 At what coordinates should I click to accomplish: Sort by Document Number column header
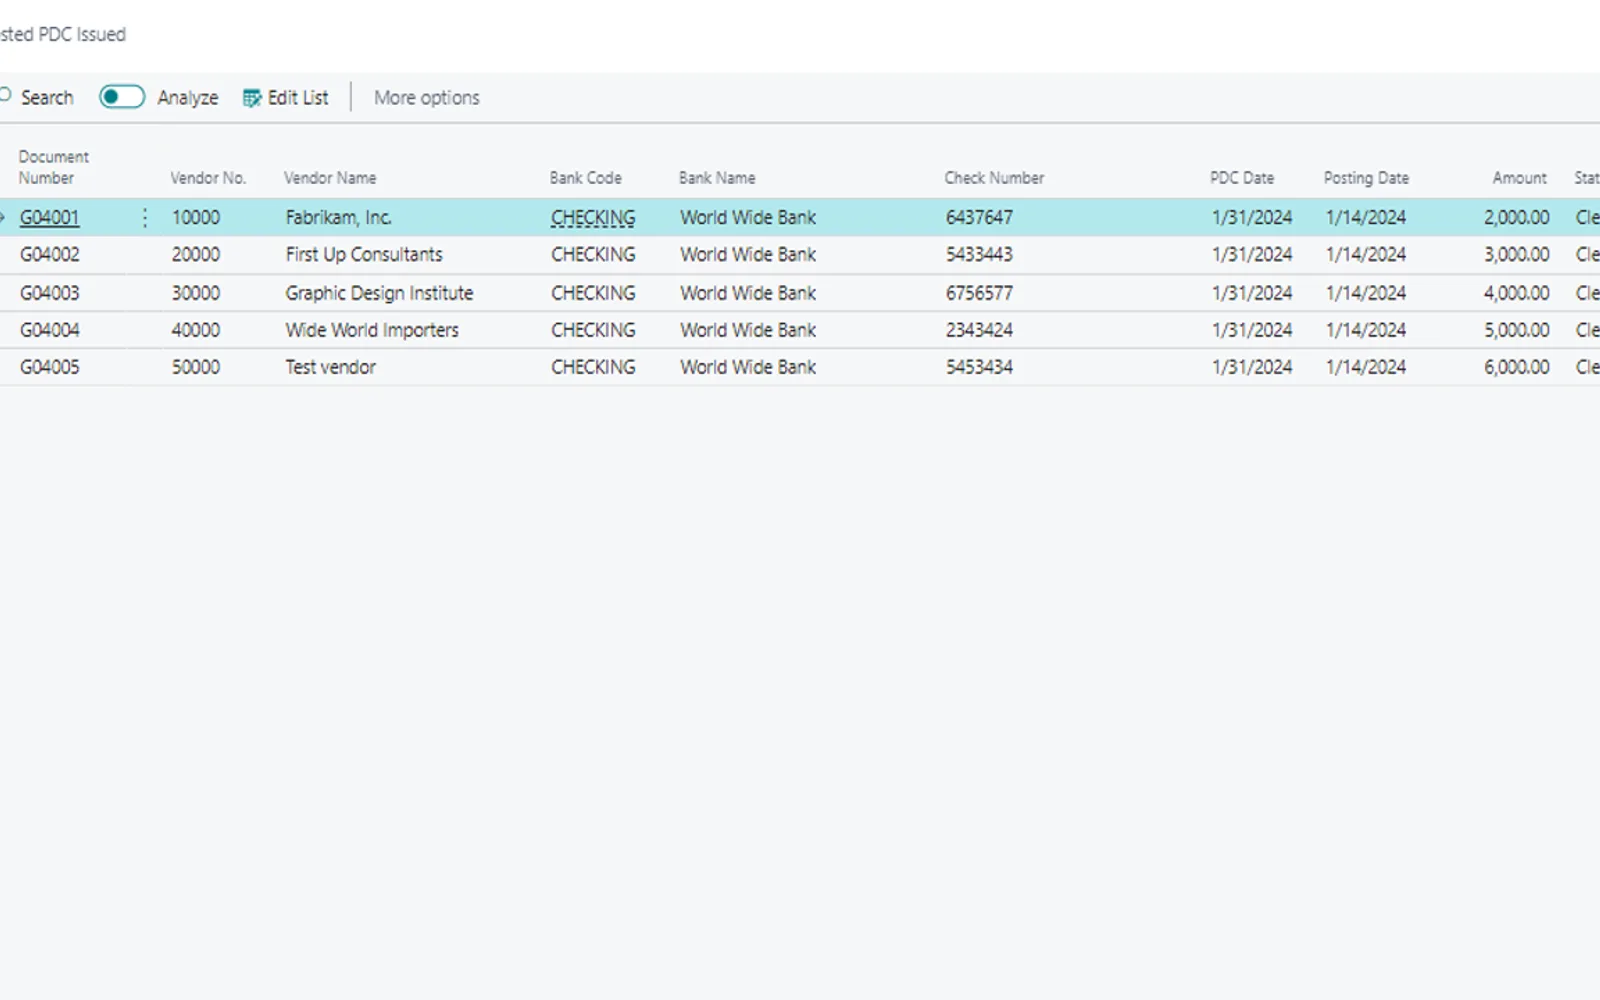[54, 167]
